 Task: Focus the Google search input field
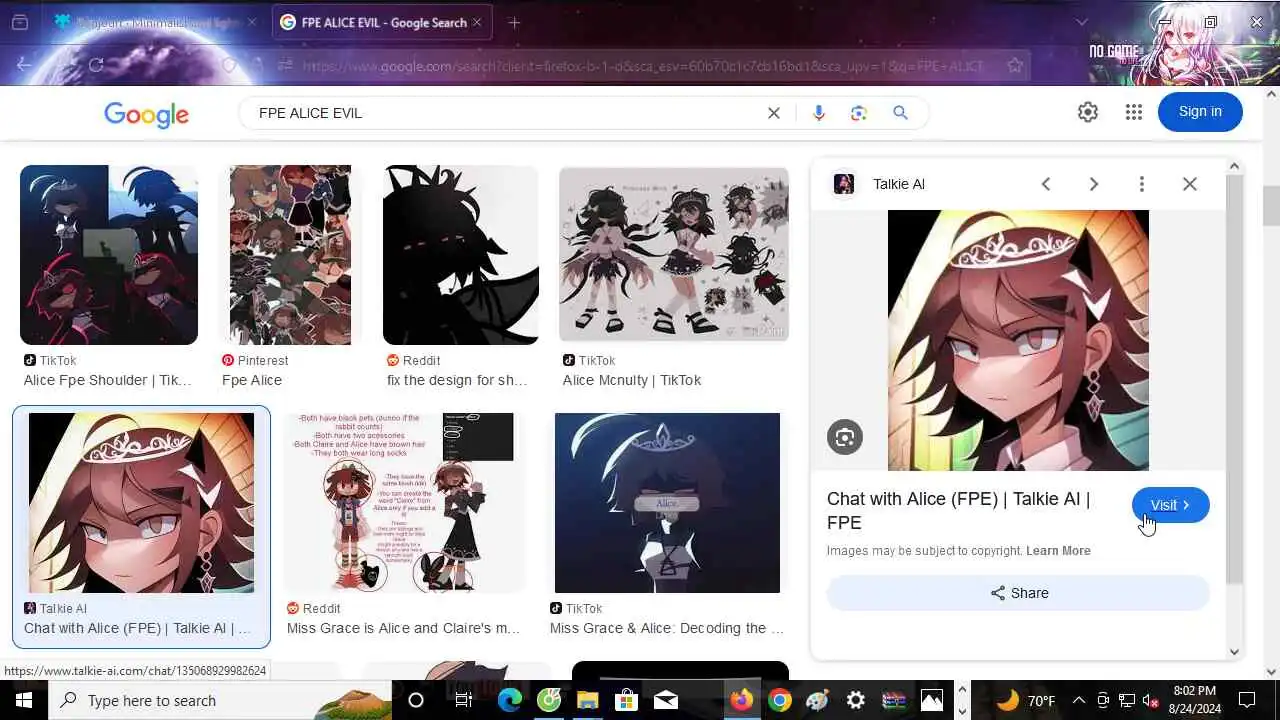505,113
